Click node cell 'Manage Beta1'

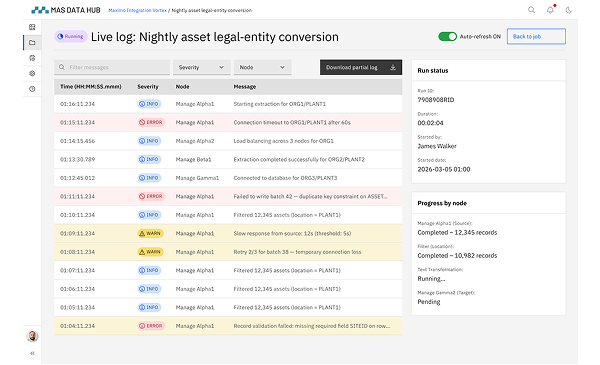click(x=193, y=160)
